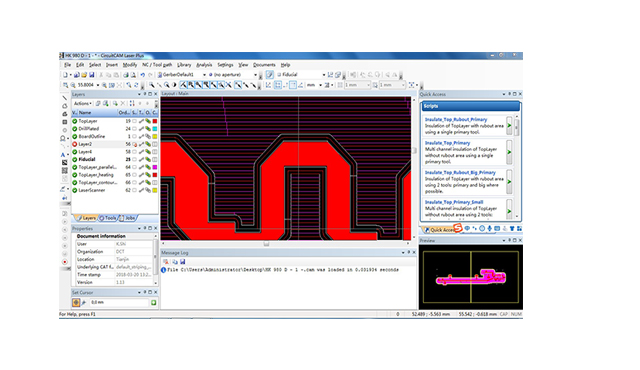This screenshot has width=640, height=370.
Task: Click the Insulate_Top_Rubout_Primary run arrow
Action: tap(509, 126)
